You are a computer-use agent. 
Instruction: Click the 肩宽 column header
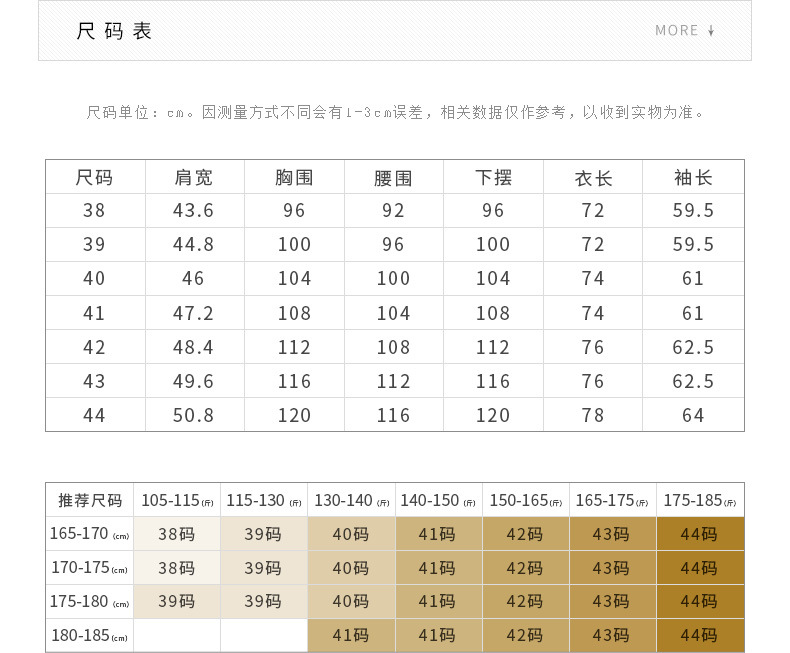click(194, 178)
